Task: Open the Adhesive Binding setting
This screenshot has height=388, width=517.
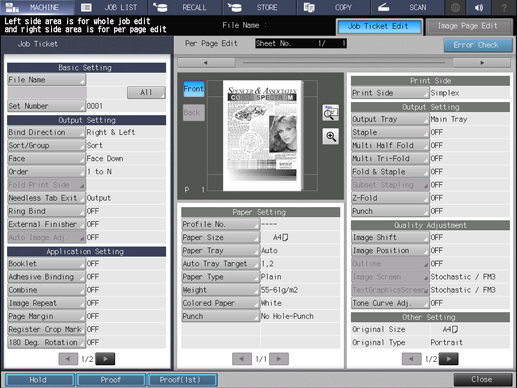Action: tap(46, 277)
